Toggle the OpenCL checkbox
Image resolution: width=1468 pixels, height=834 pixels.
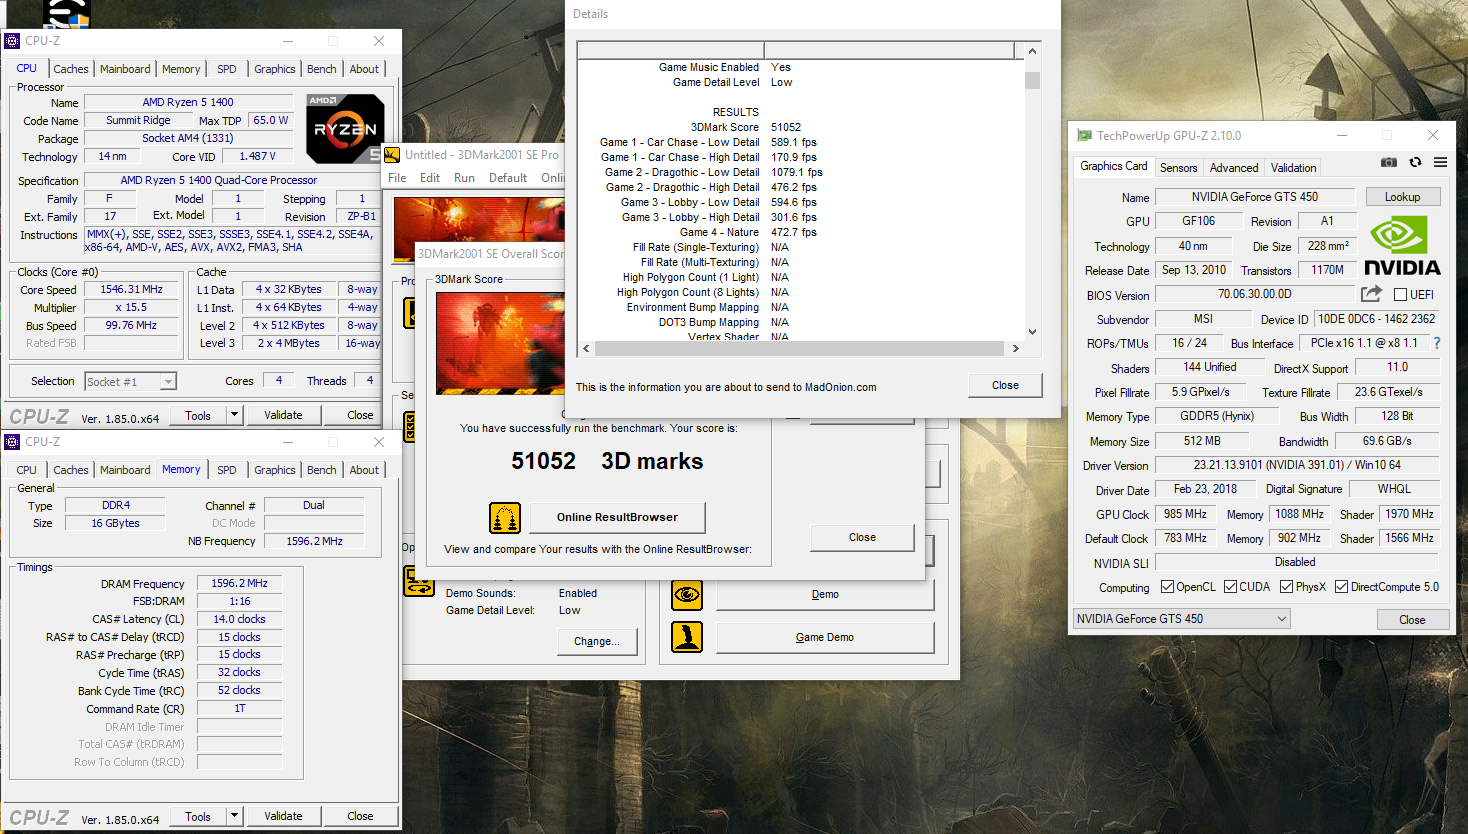point(1167,587)
